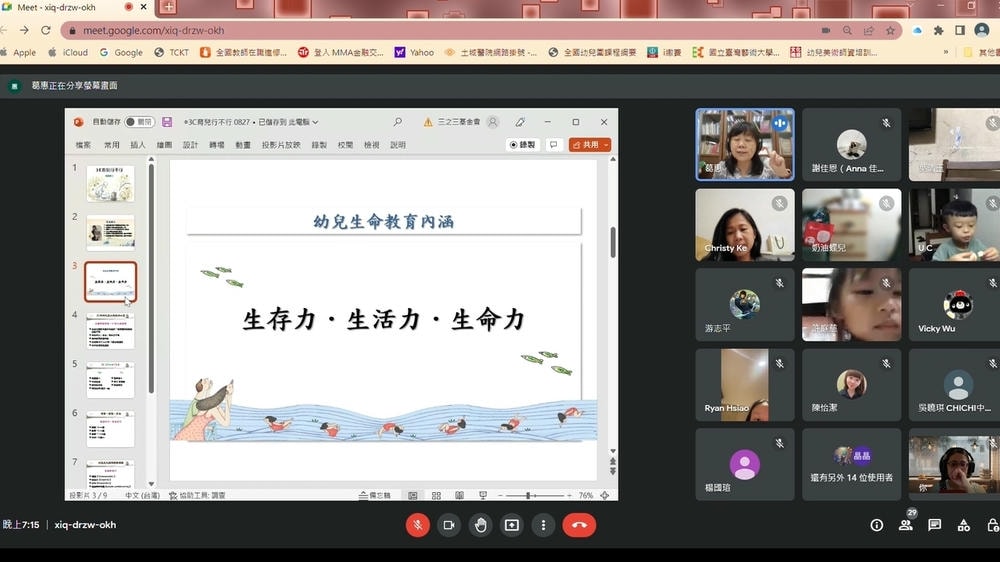Open the Yahoo bookmark in bookmarks bar
The height and width of the screenshot is (562, 1000).
tap(415, 52)
